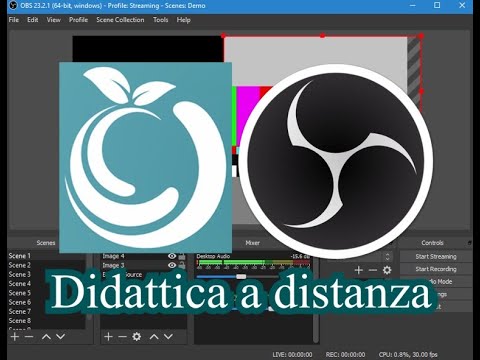This screenshot has height=360, width=480.
Task: Open transition properties gear icon
Action: pos(387,270)
